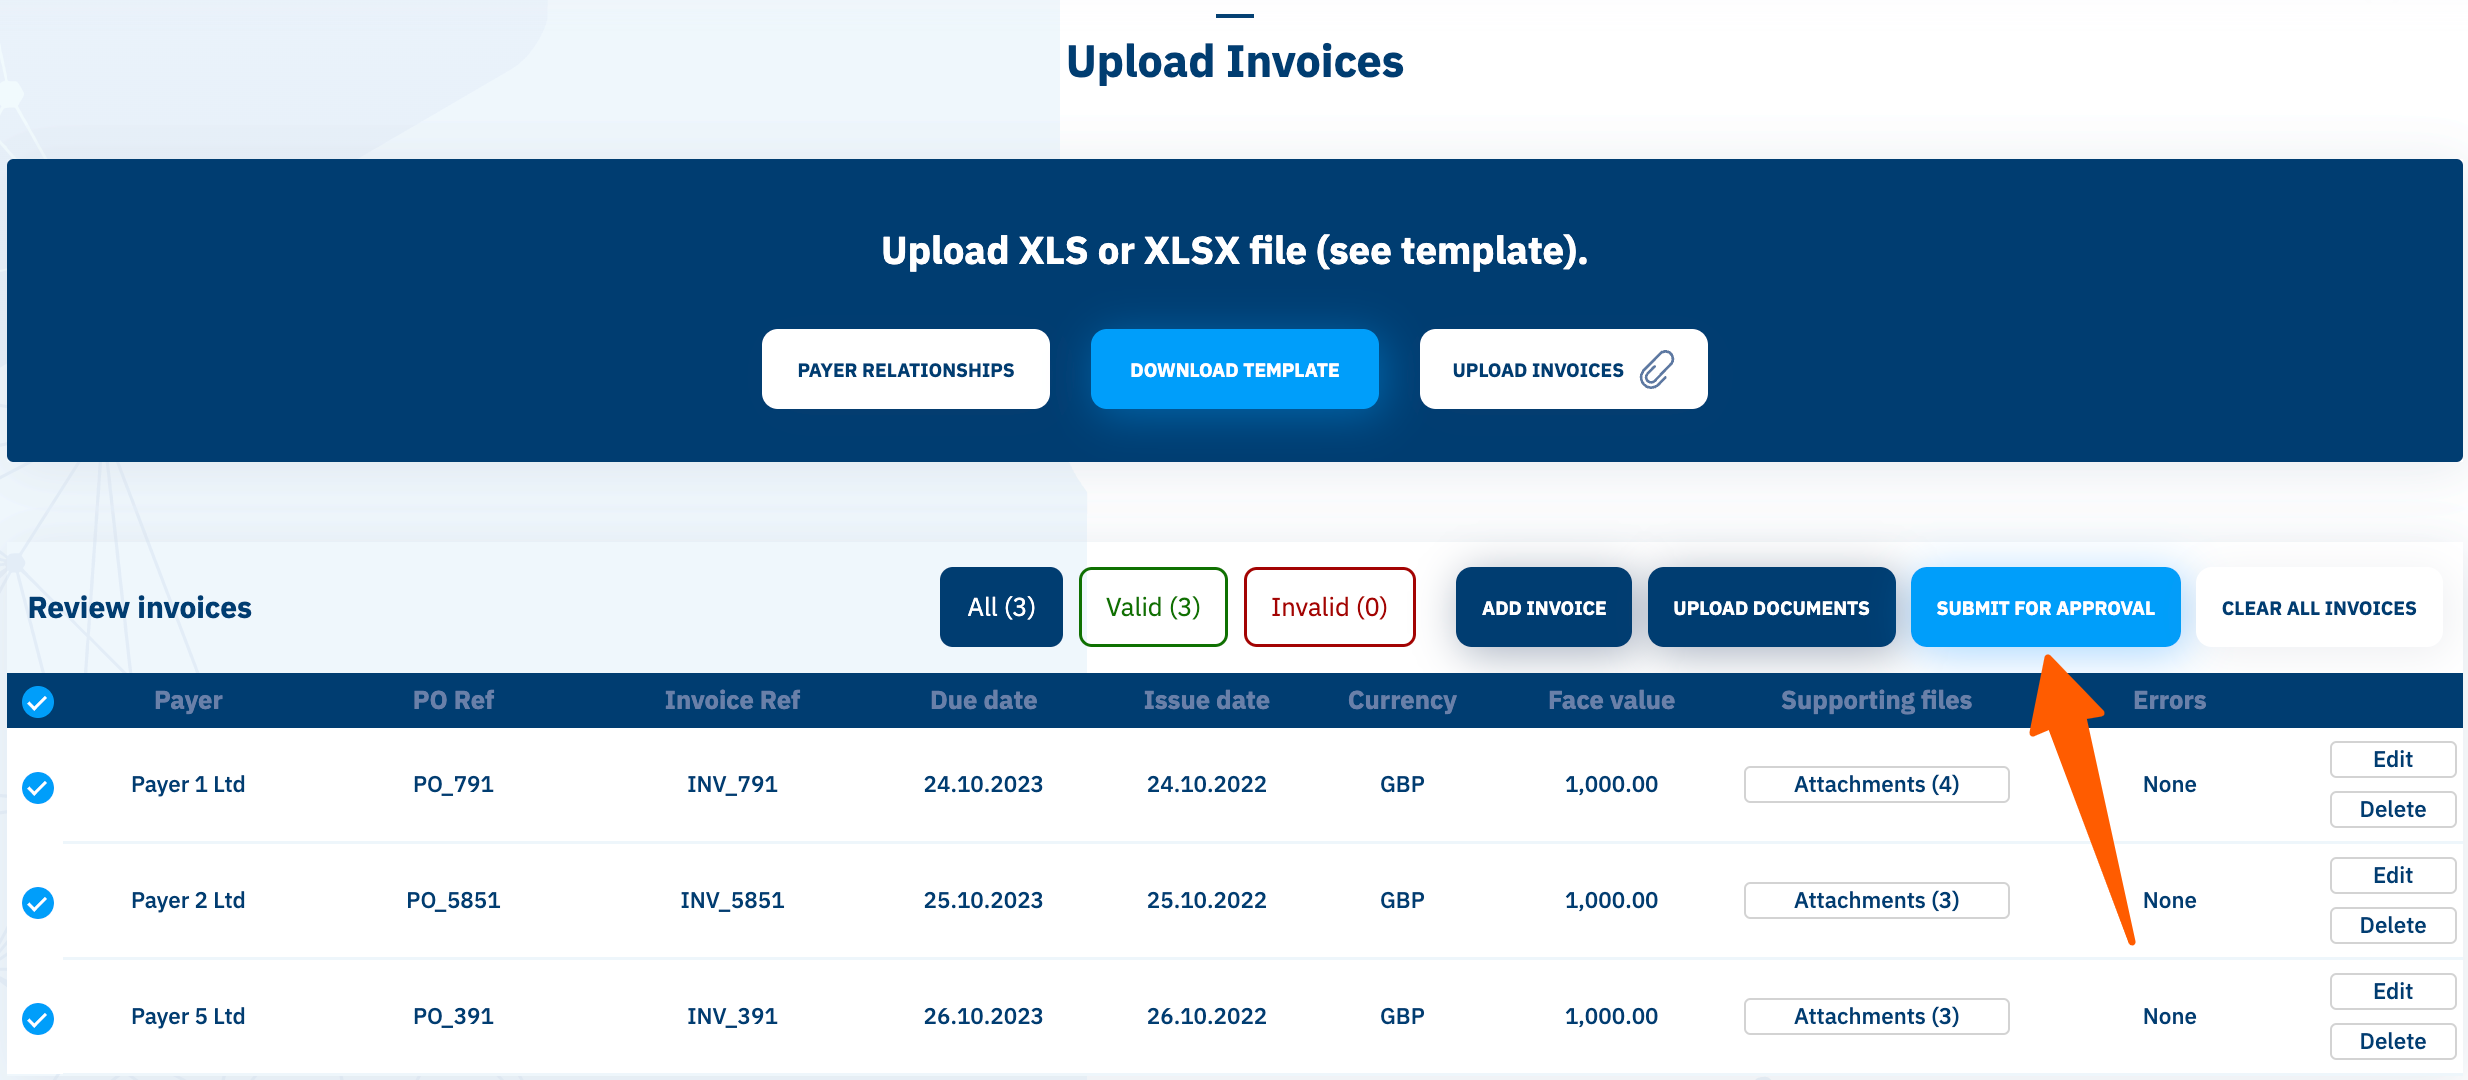This screenshot has height=1080, width=2468.
Task: Click the Due date column header
Action: coord(983,700)
